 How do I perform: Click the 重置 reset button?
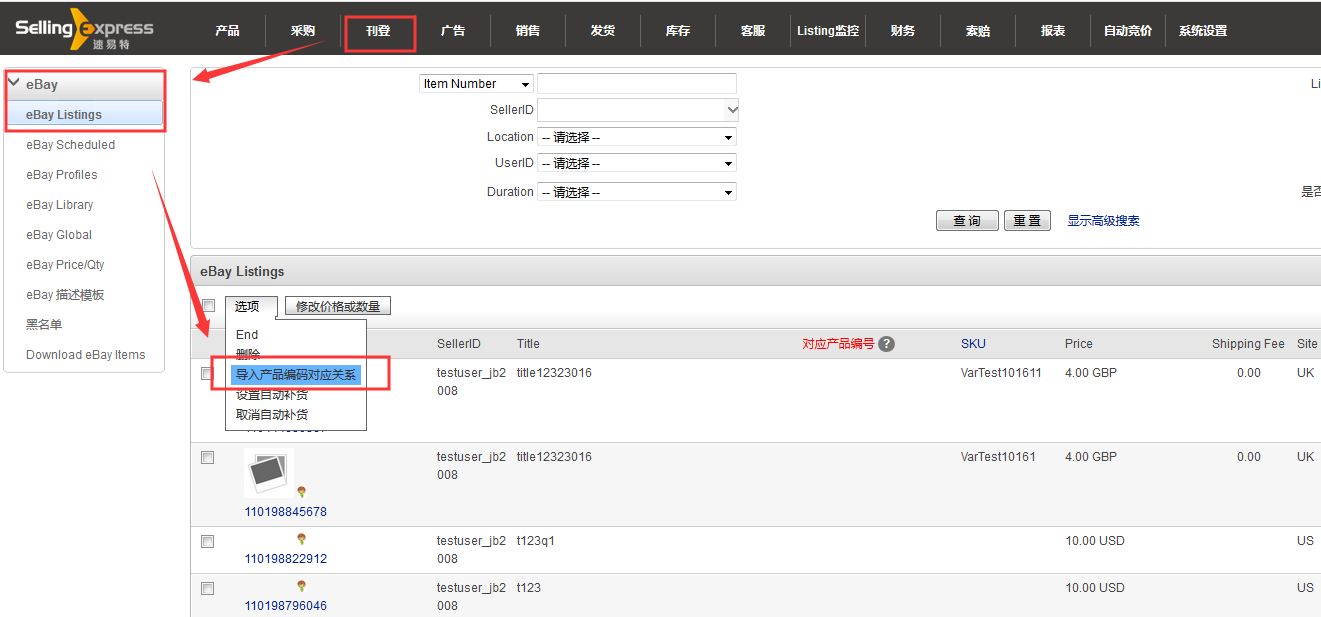pyautogui.click(x=1027, y=221)
